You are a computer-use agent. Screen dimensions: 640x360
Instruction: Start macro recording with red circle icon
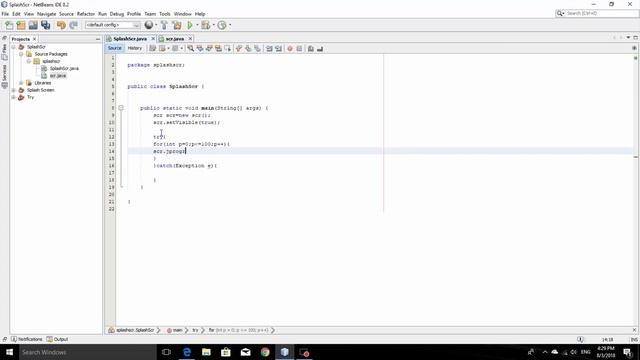290,49
